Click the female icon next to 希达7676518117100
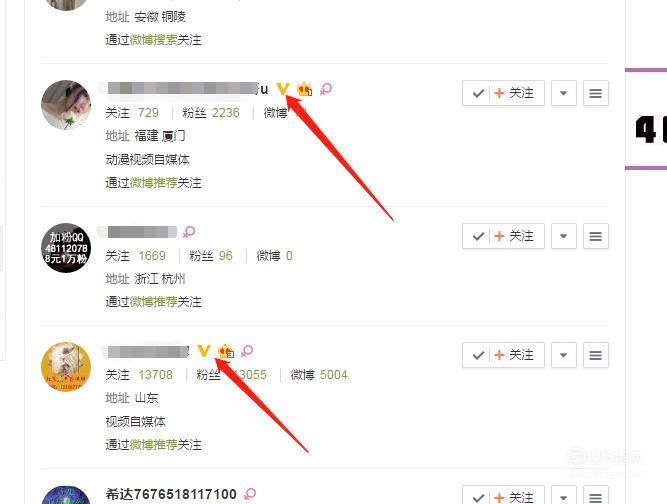Screen dimensions: 667x504 250,494
